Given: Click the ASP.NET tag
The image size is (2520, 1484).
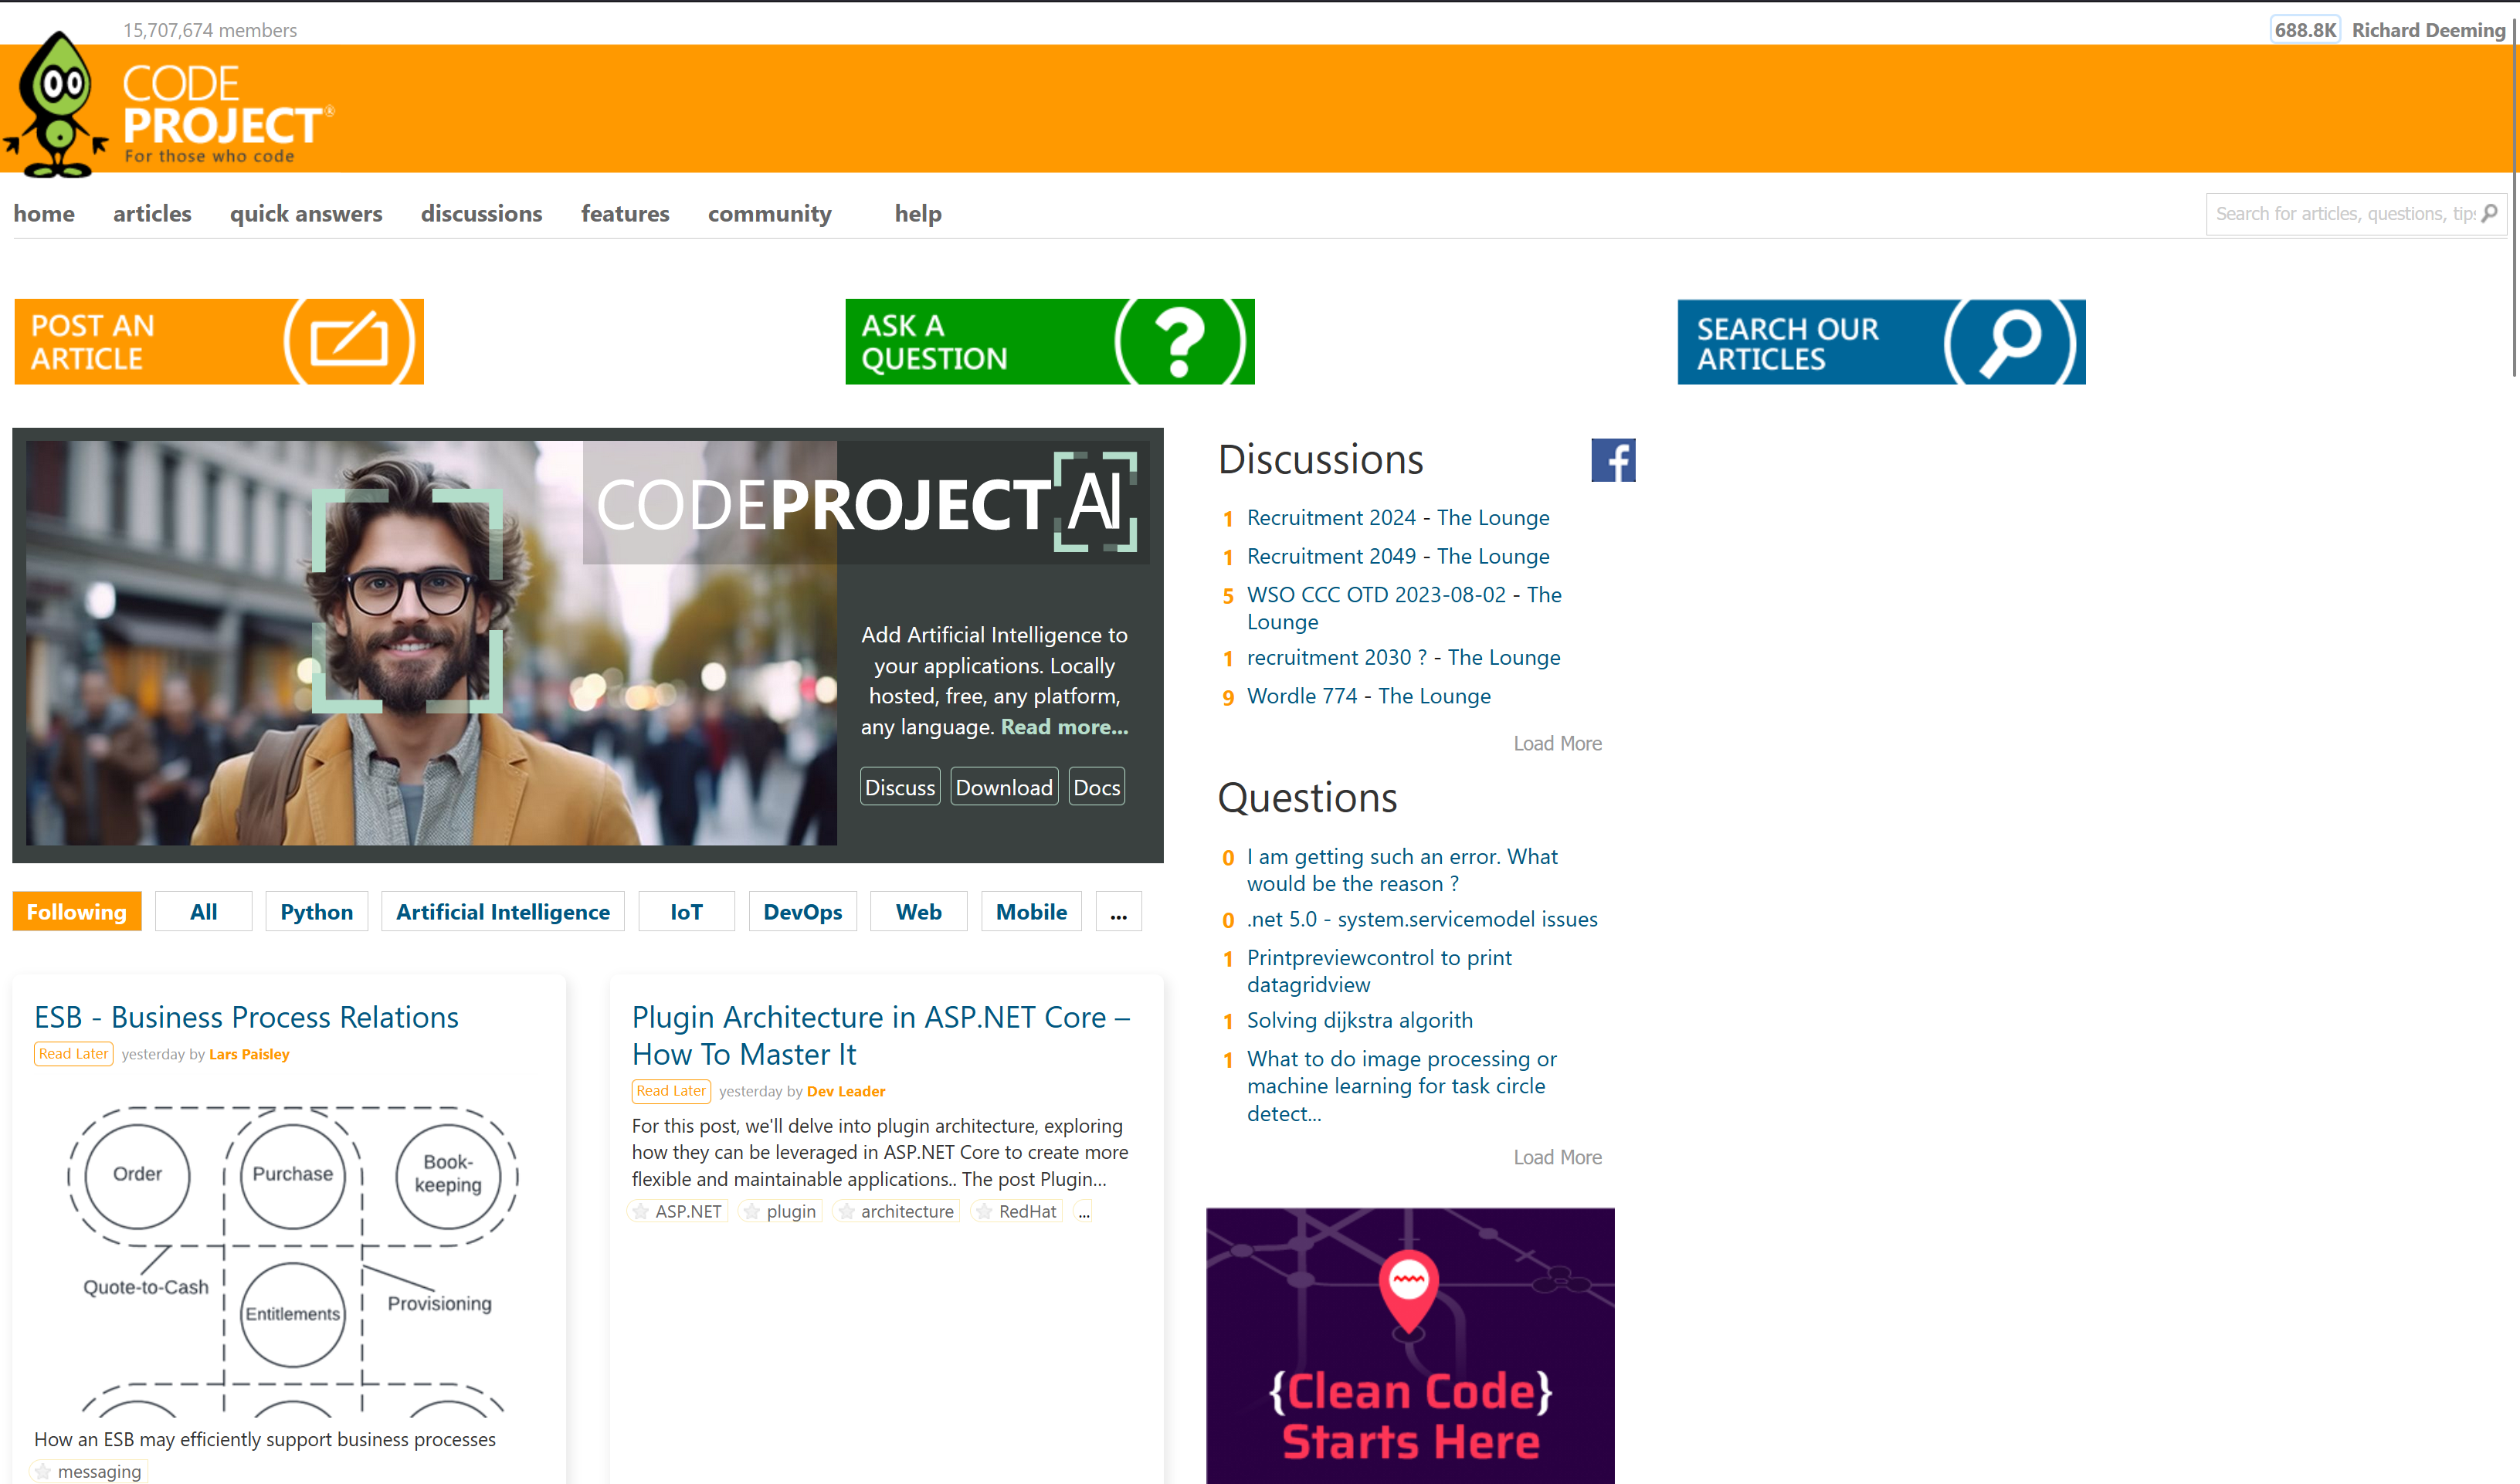Looking at the screenshot, I should (688, 1211).
